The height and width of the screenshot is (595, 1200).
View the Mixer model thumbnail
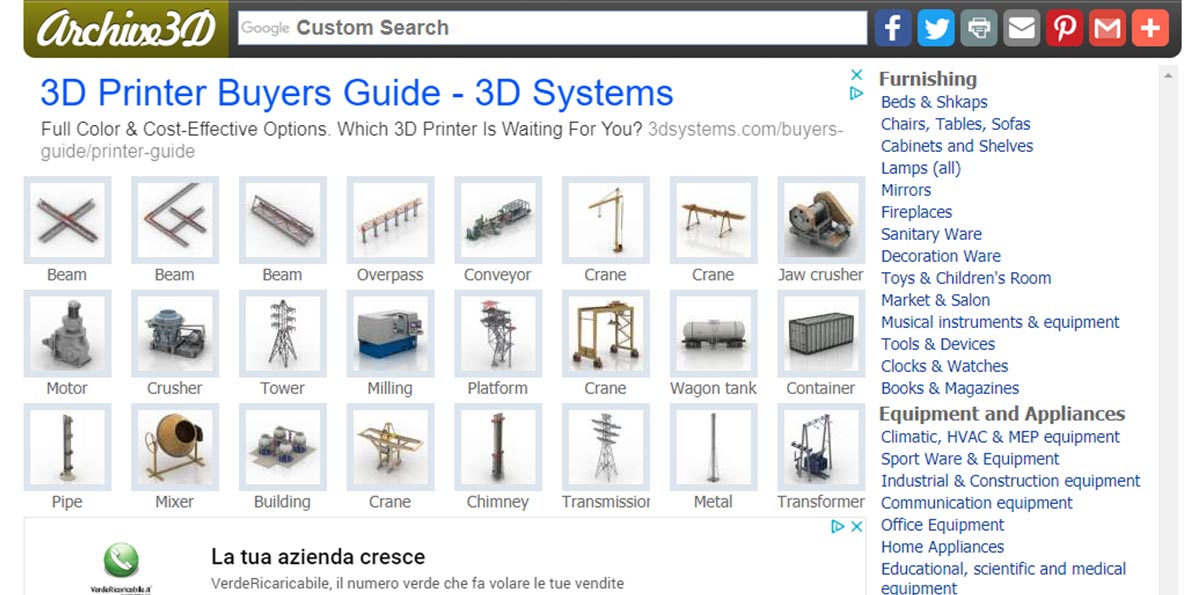pos(175,447)
